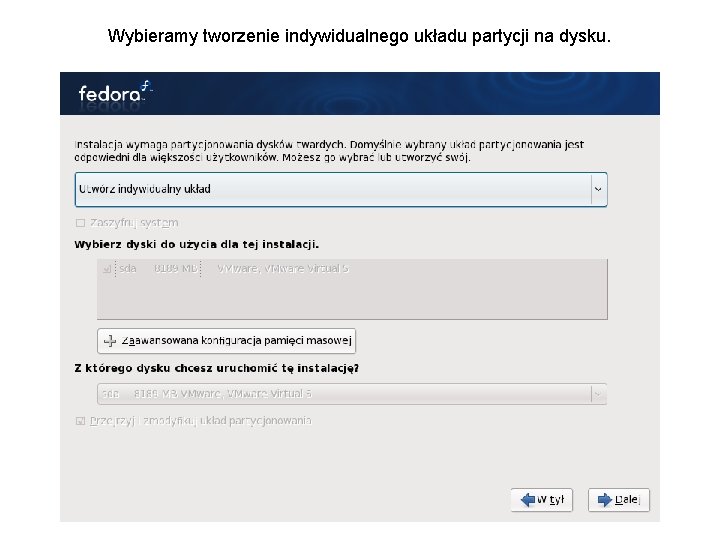
Task: Click the 'W tył' back button
Action: click(541, 500)
